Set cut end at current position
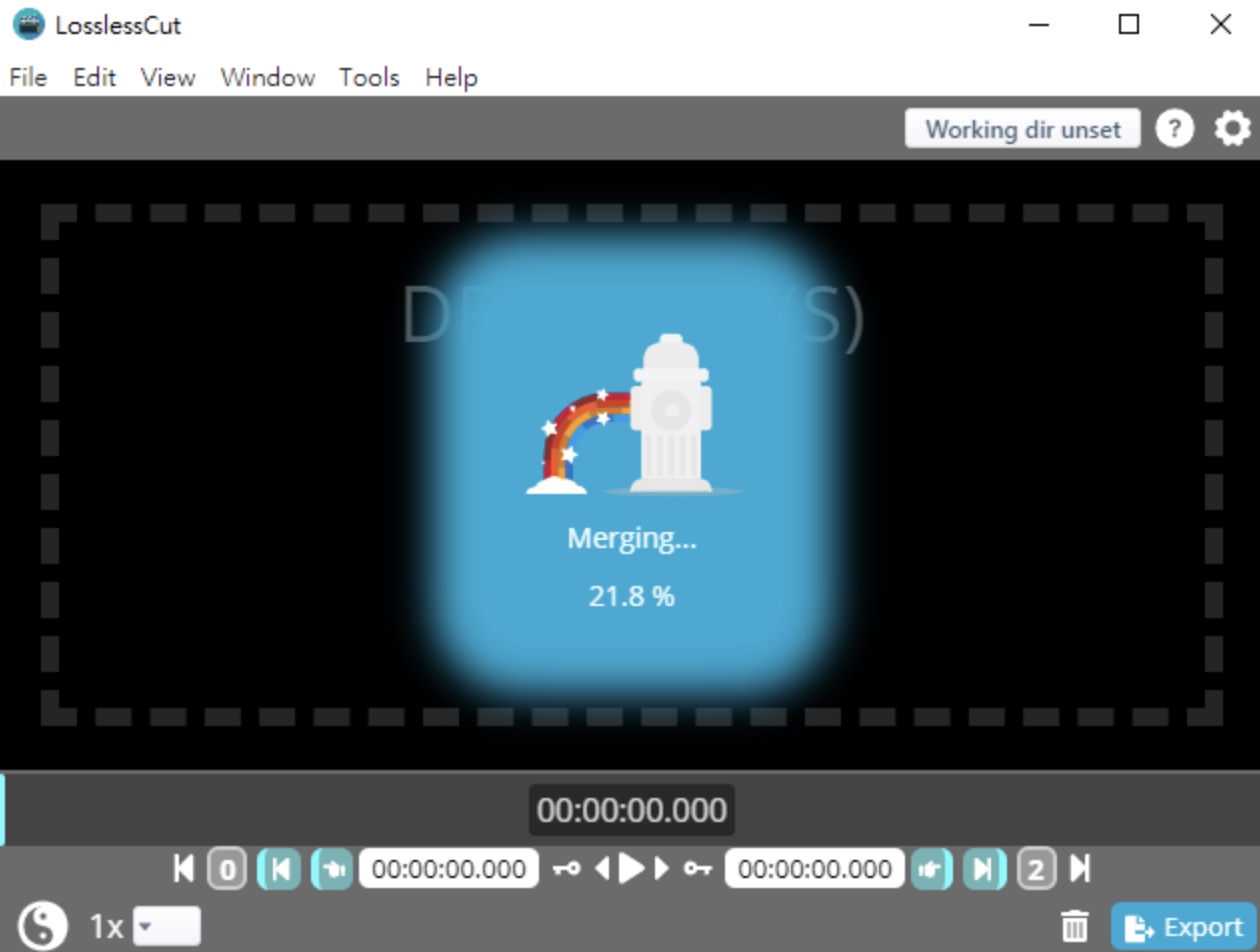The height and width of the screenshot is (952, 1260). (932, 869)
